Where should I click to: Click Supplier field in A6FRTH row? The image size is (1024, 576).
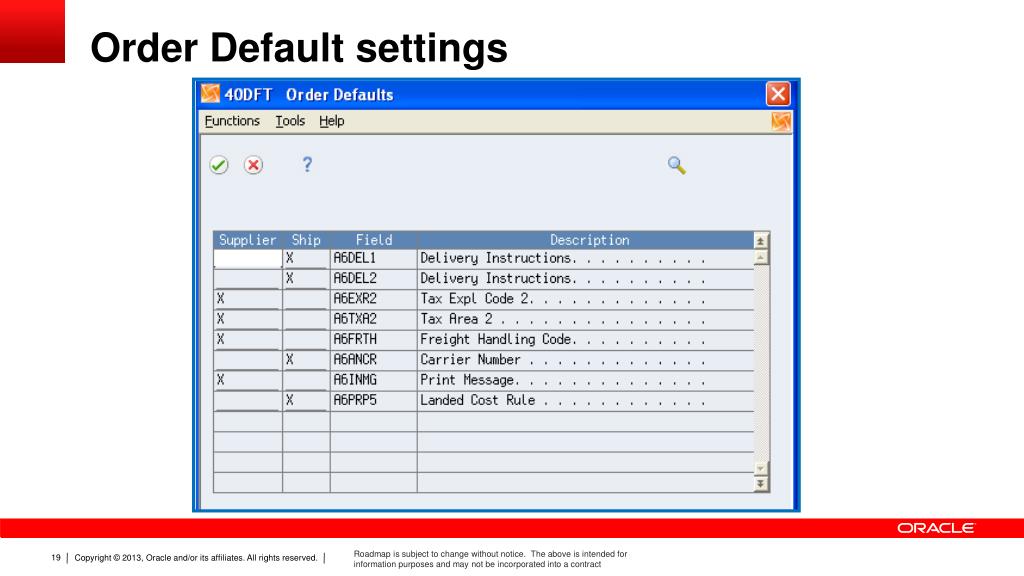click(248, 340)
